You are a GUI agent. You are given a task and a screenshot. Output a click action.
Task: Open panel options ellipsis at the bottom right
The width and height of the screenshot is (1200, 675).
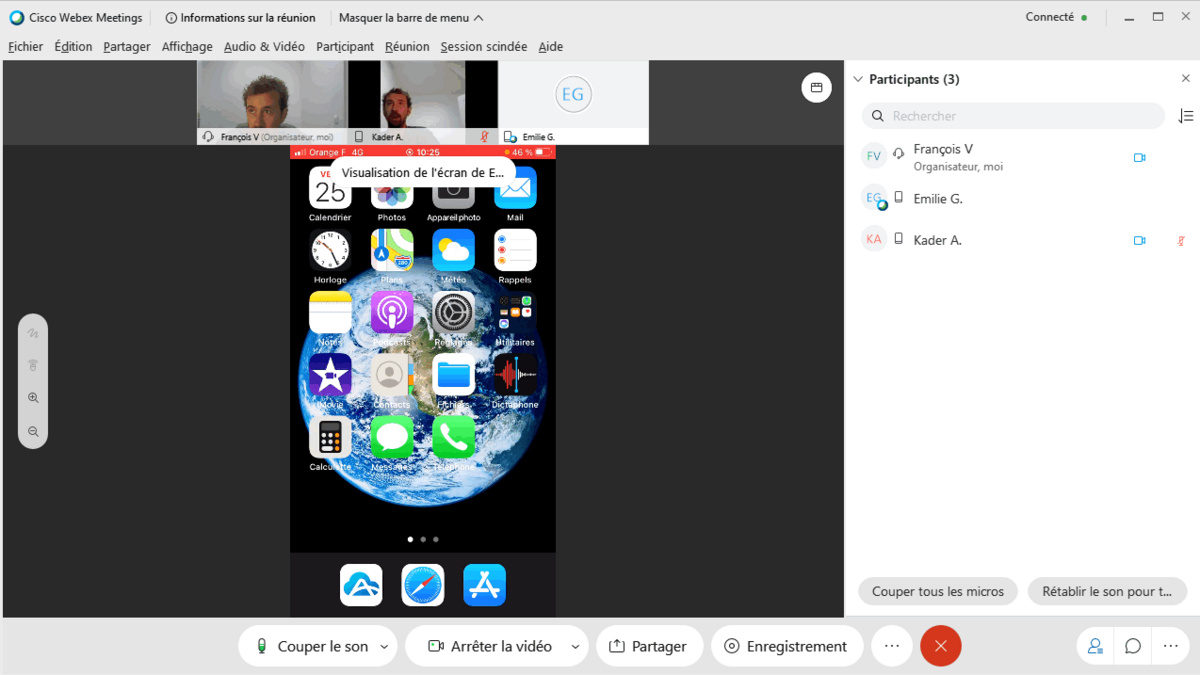tap(1171, 646)
